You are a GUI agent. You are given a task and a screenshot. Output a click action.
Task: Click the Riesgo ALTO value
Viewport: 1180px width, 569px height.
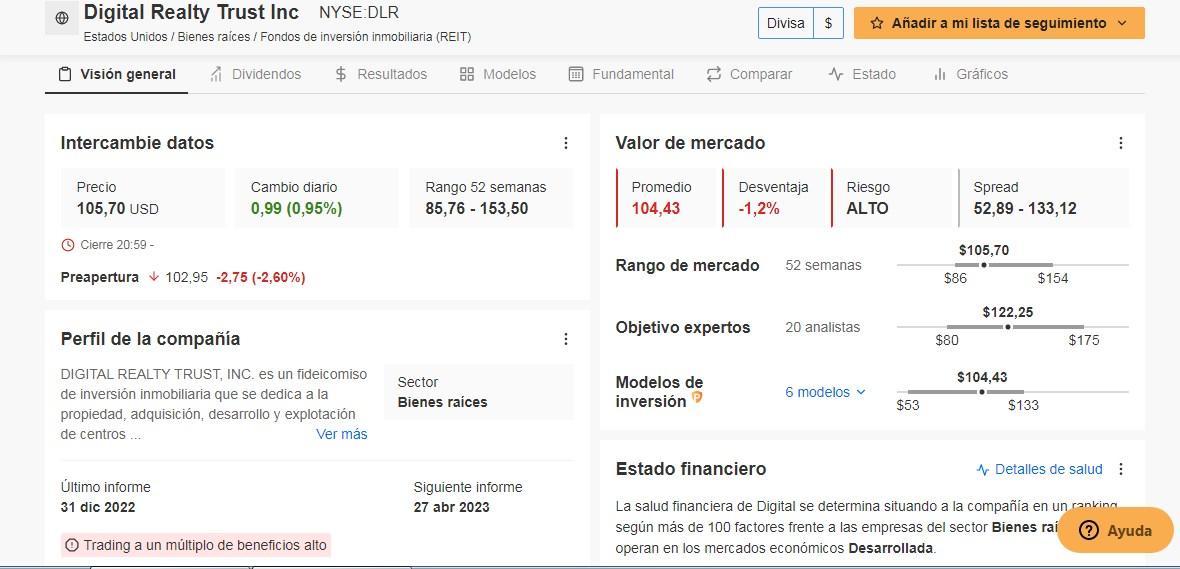tap(867, 208)
